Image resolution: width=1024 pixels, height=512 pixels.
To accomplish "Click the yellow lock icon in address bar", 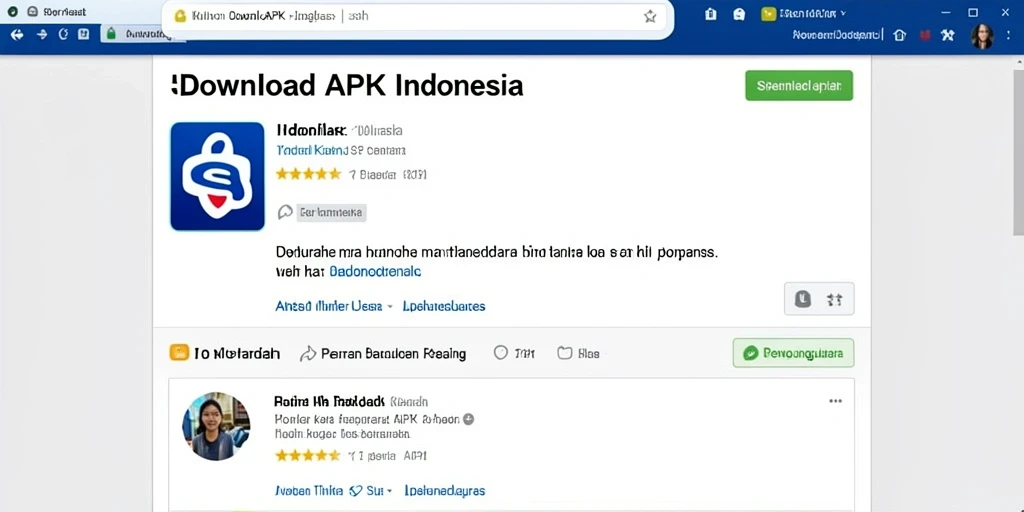I will pyautogui.click(x=180, y=16).
